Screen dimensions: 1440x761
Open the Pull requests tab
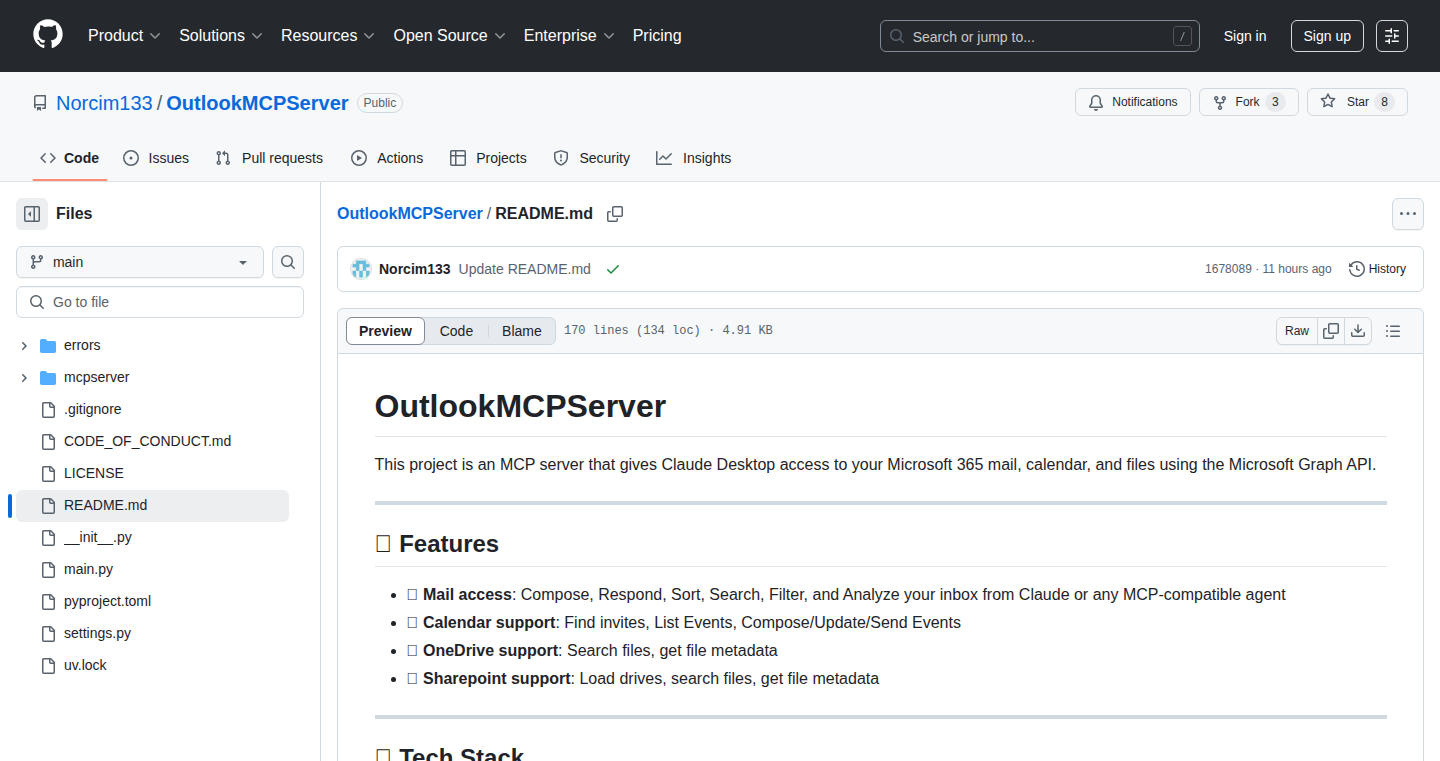[x=269, y=158]
